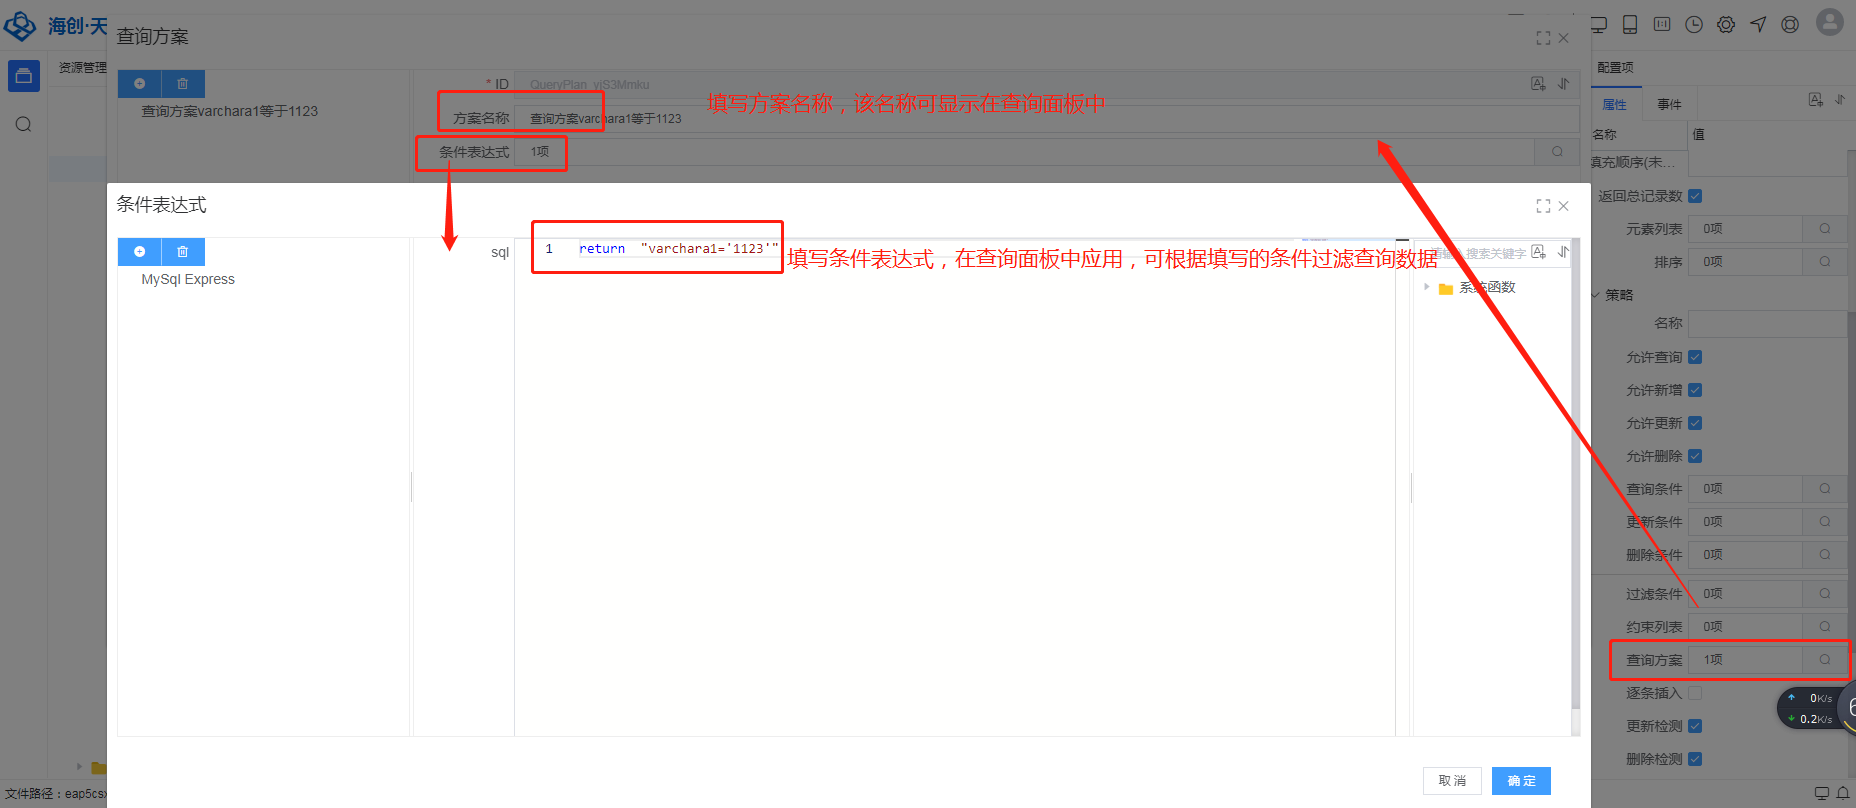Click the 取消 button

(1452, 781)
